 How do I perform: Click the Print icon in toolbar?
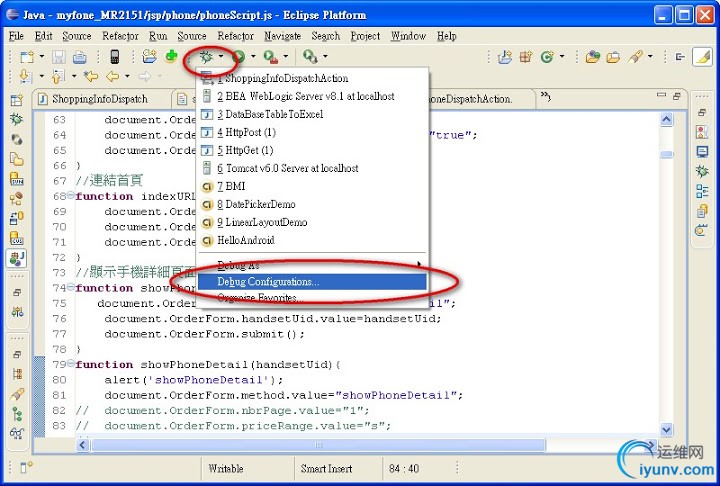(79, 57)
